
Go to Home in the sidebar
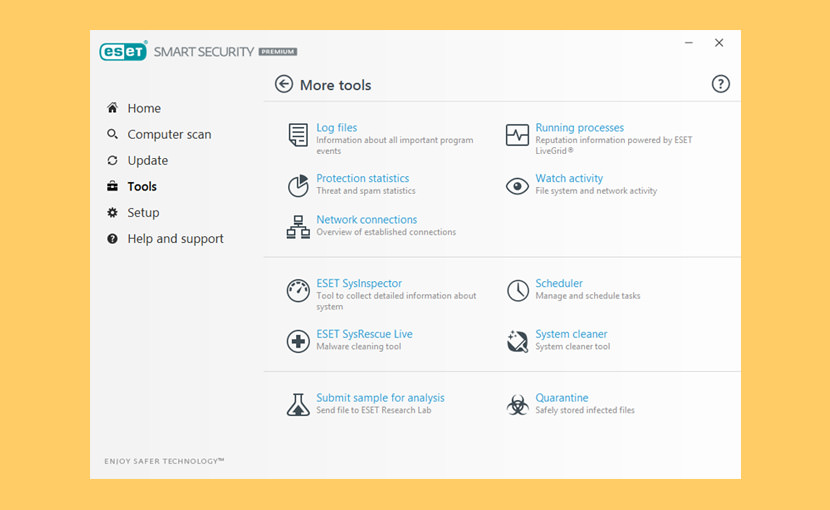click(144, 108)
